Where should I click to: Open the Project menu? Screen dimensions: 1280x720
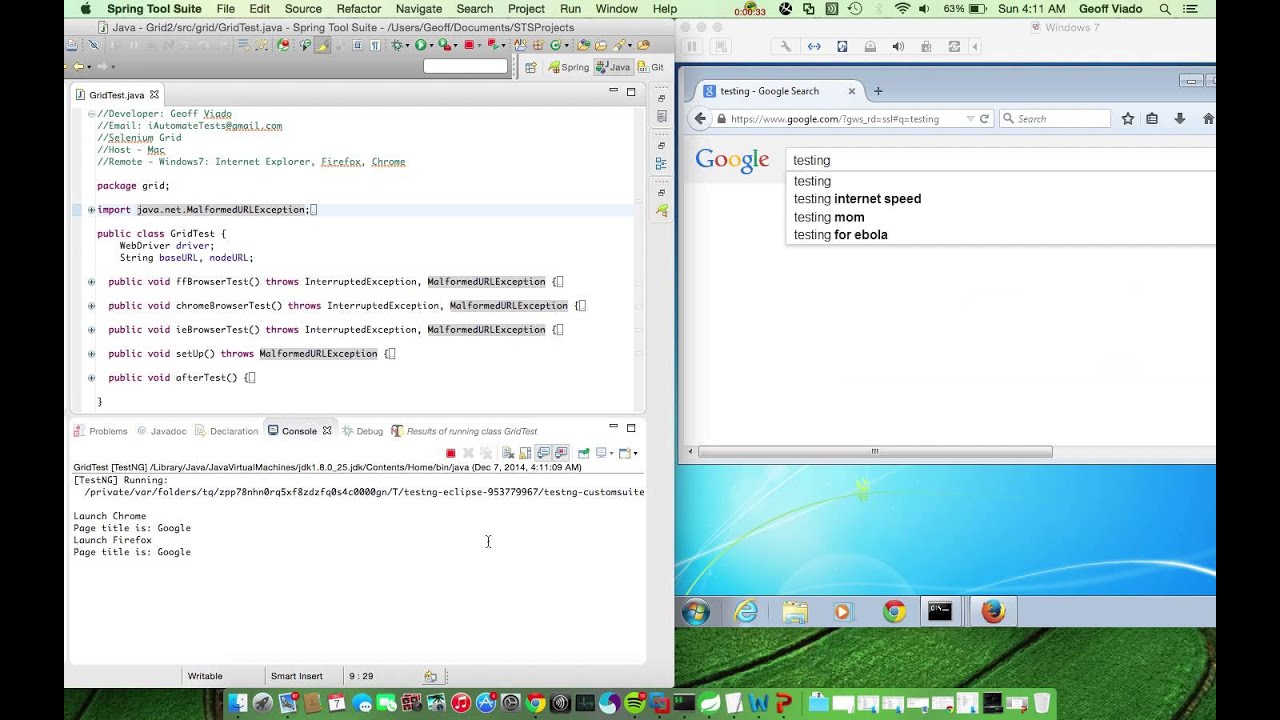tap(526, 9)
